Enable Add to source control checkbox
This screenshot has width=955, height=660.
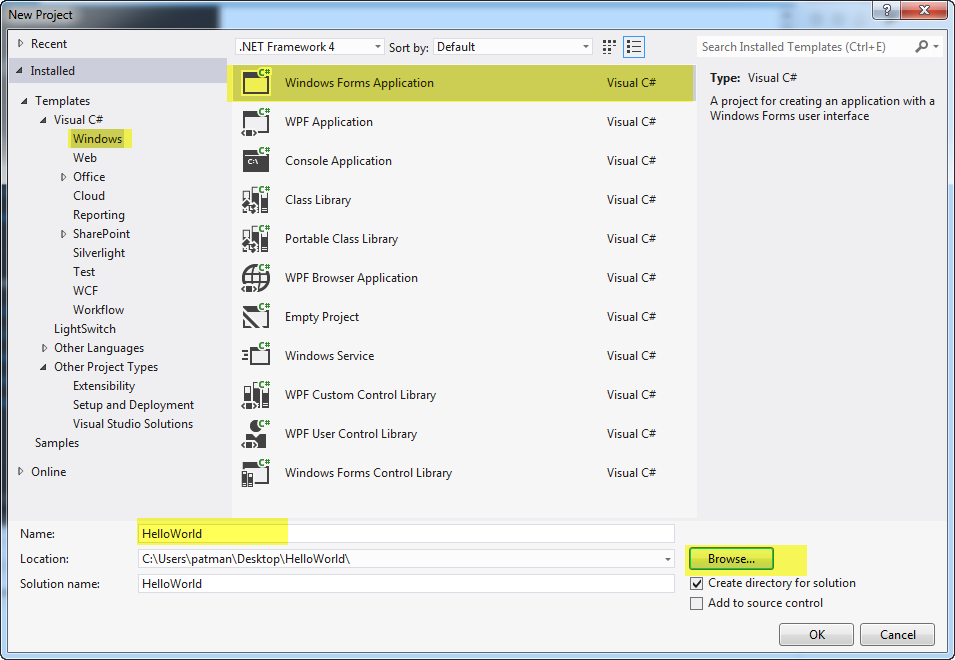coord(696,603)
